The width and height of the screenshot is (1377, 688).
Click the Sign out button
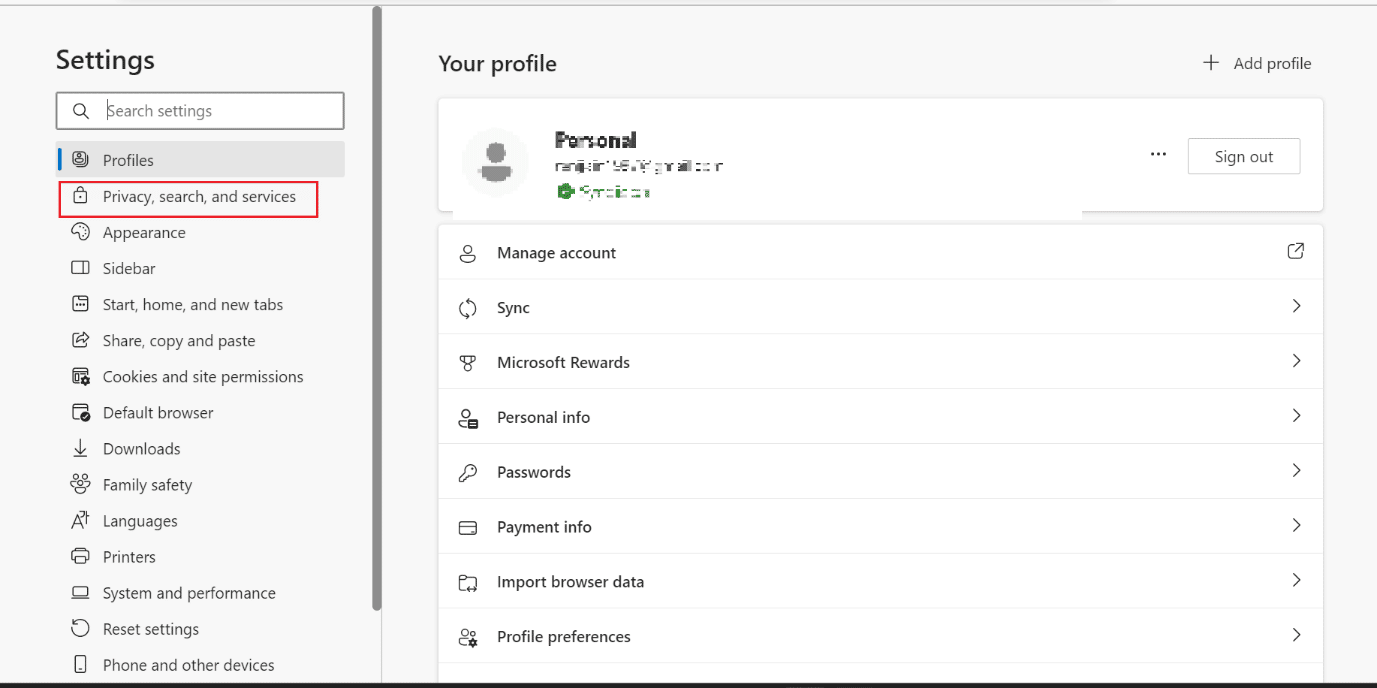tap(1243, 156)
